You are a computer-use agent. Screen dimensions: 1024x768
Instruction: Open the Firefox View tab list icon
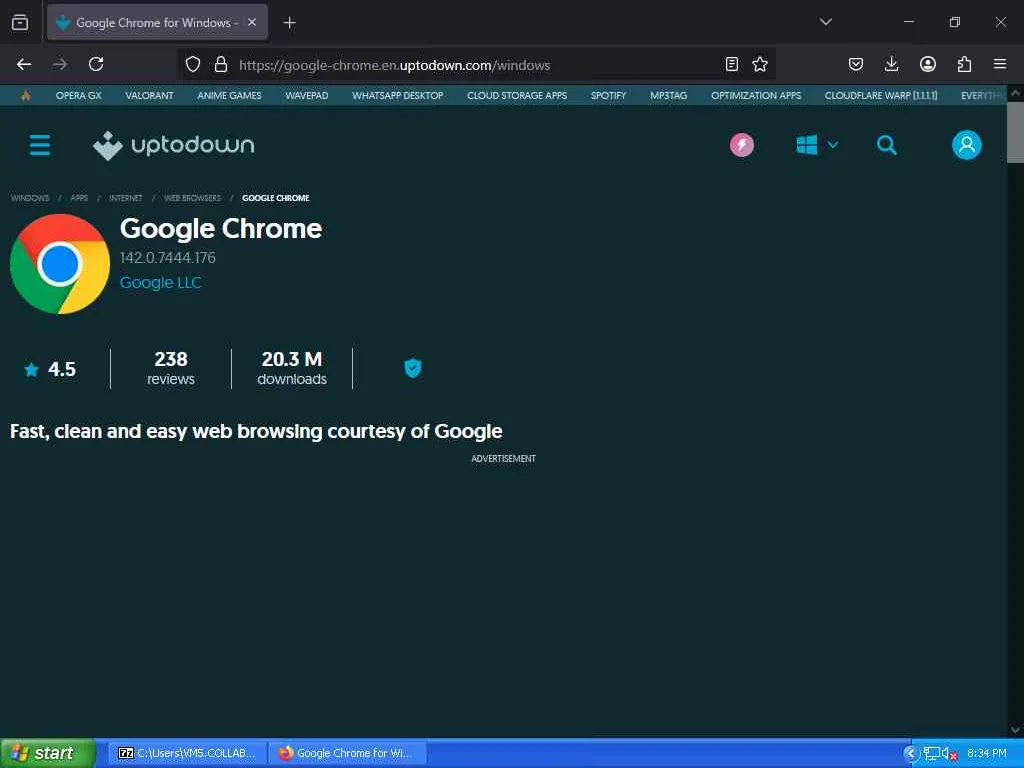[x=20, y=22]
